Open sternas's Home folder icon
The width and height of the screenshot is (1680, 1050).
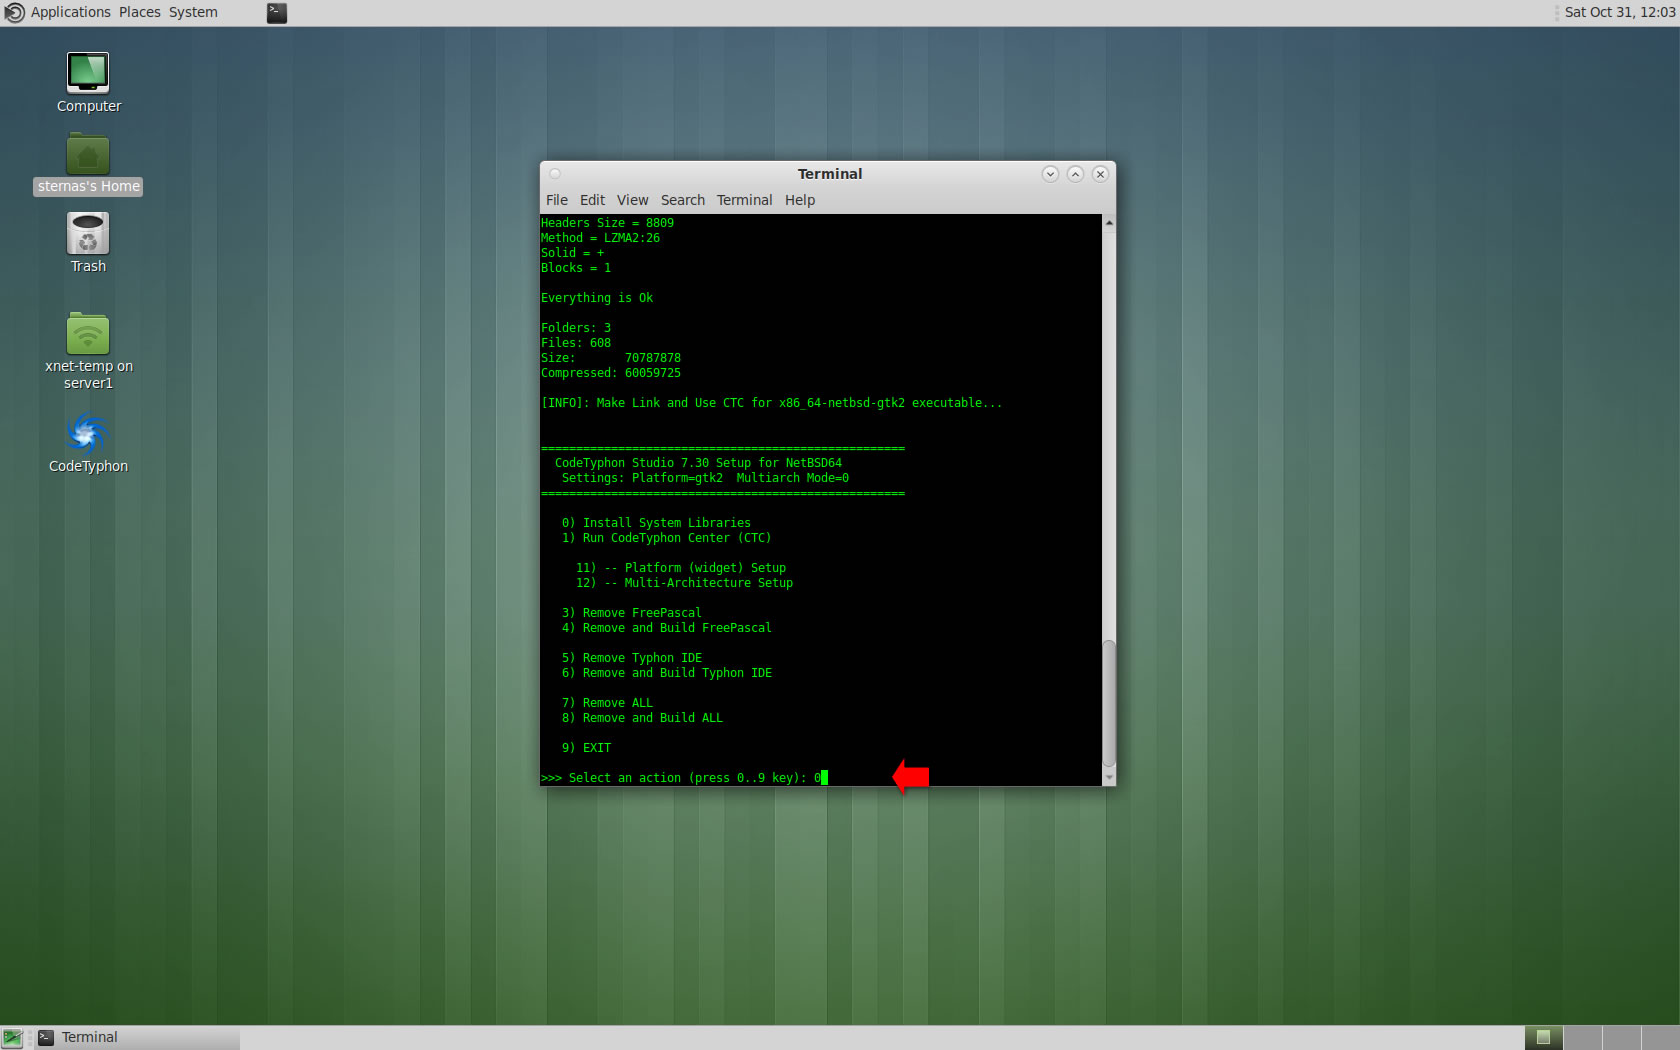click(x=88, y=155)
